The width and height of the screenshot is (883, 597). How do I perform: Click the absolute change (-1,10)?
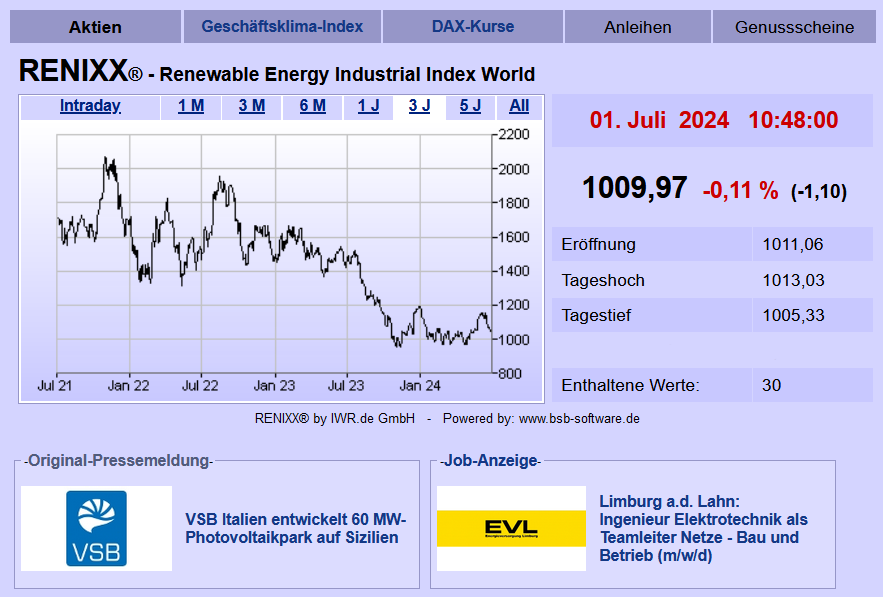[x=819, y=191]
